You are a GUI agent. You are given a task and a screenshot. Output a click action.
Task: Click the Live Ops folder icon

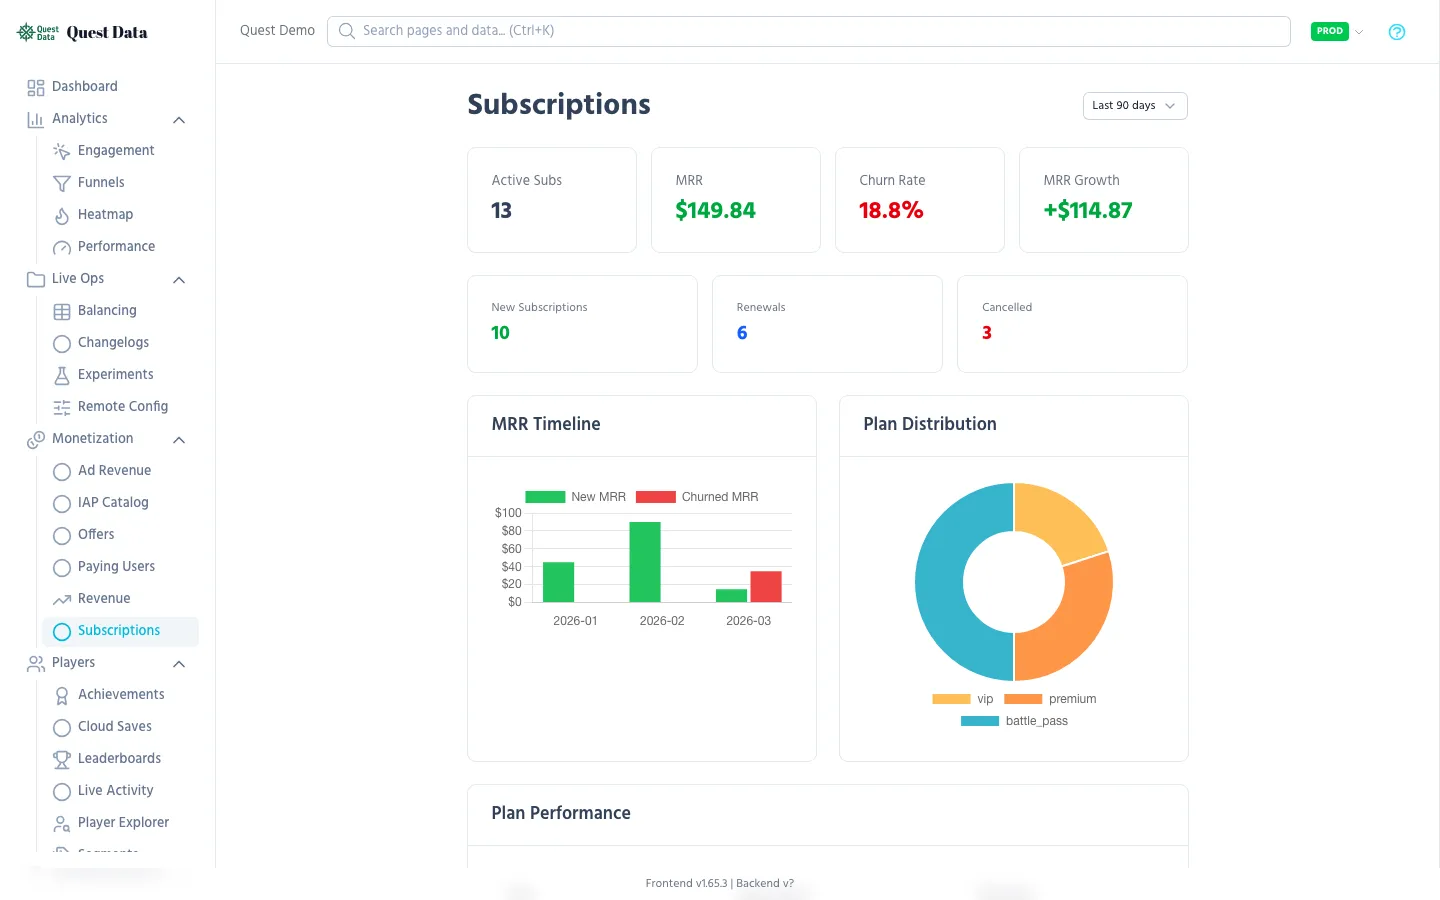(36, 279)
